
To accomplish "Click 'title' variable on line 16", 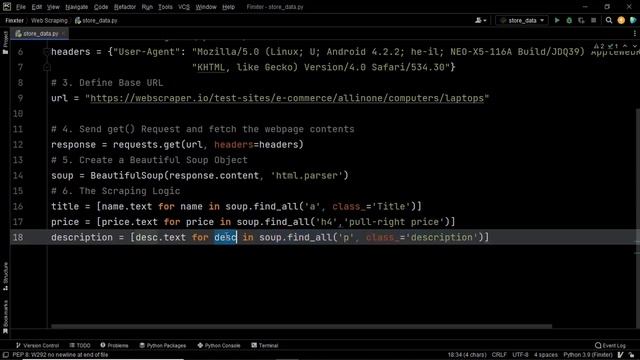I will [x=65, y=207].
